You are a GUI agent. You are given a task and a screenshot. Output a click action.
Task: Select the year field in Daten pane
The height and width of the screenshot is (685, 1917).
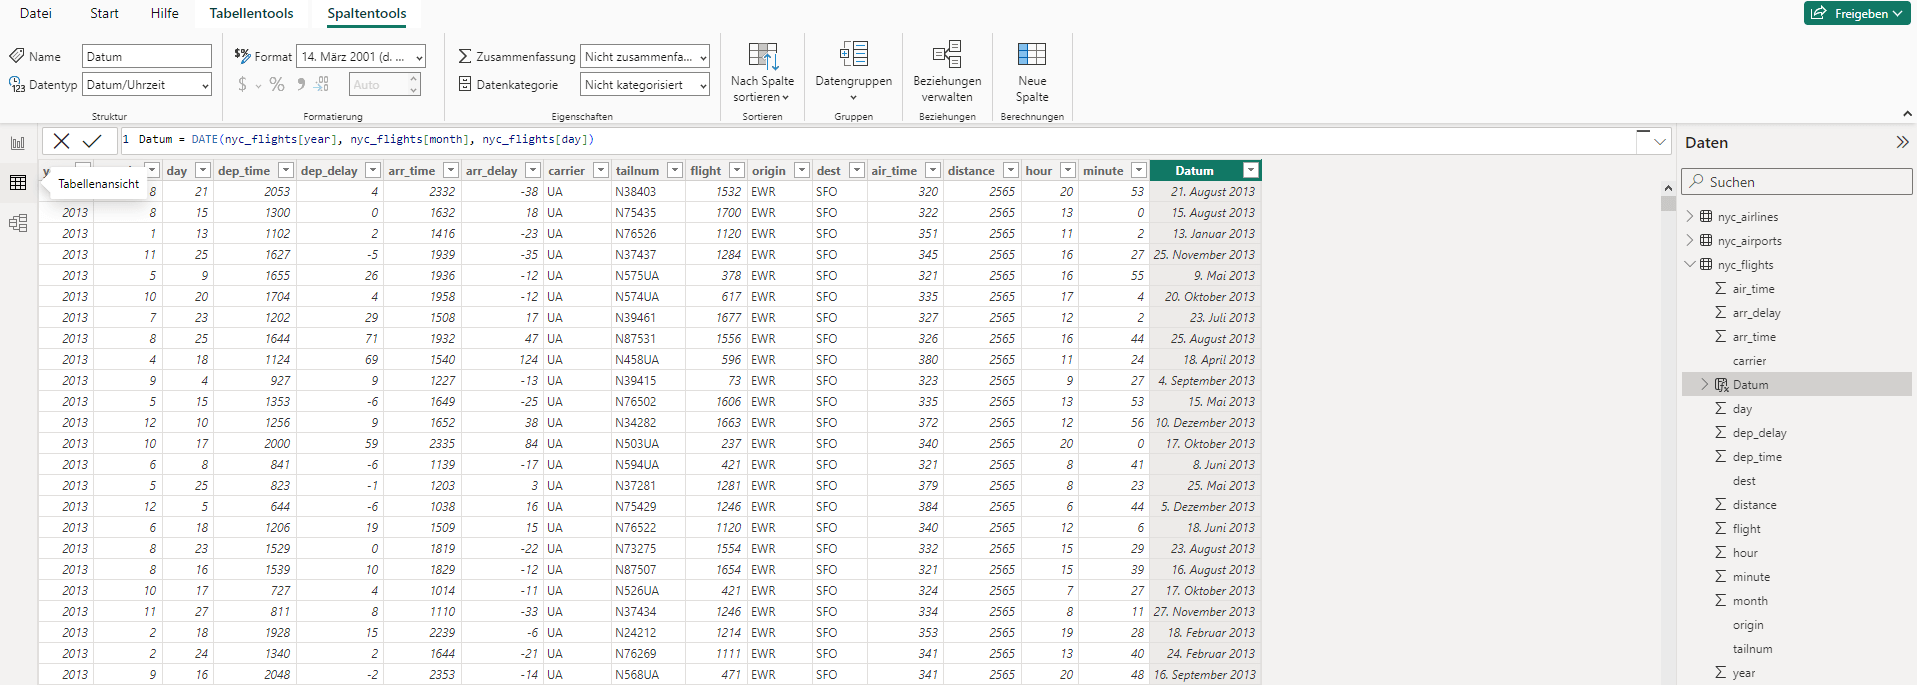click(1744, 673)
